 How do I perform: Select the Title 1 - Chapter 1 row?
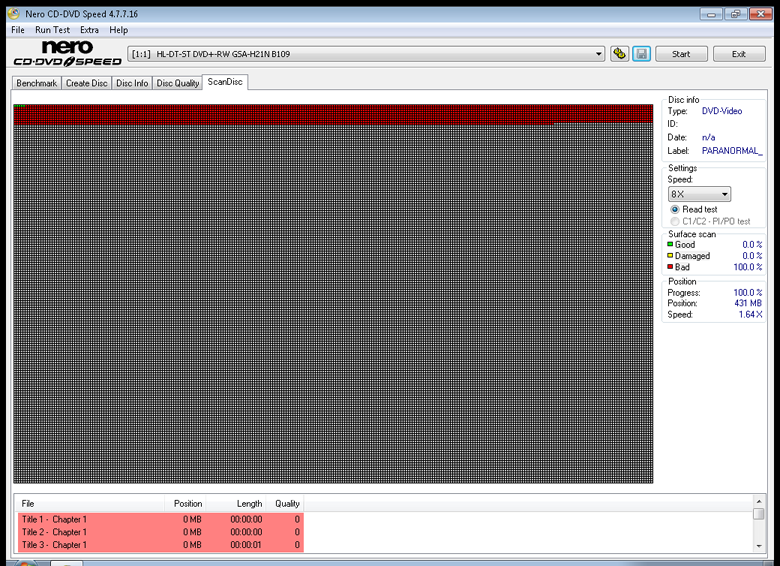point(161,519)
